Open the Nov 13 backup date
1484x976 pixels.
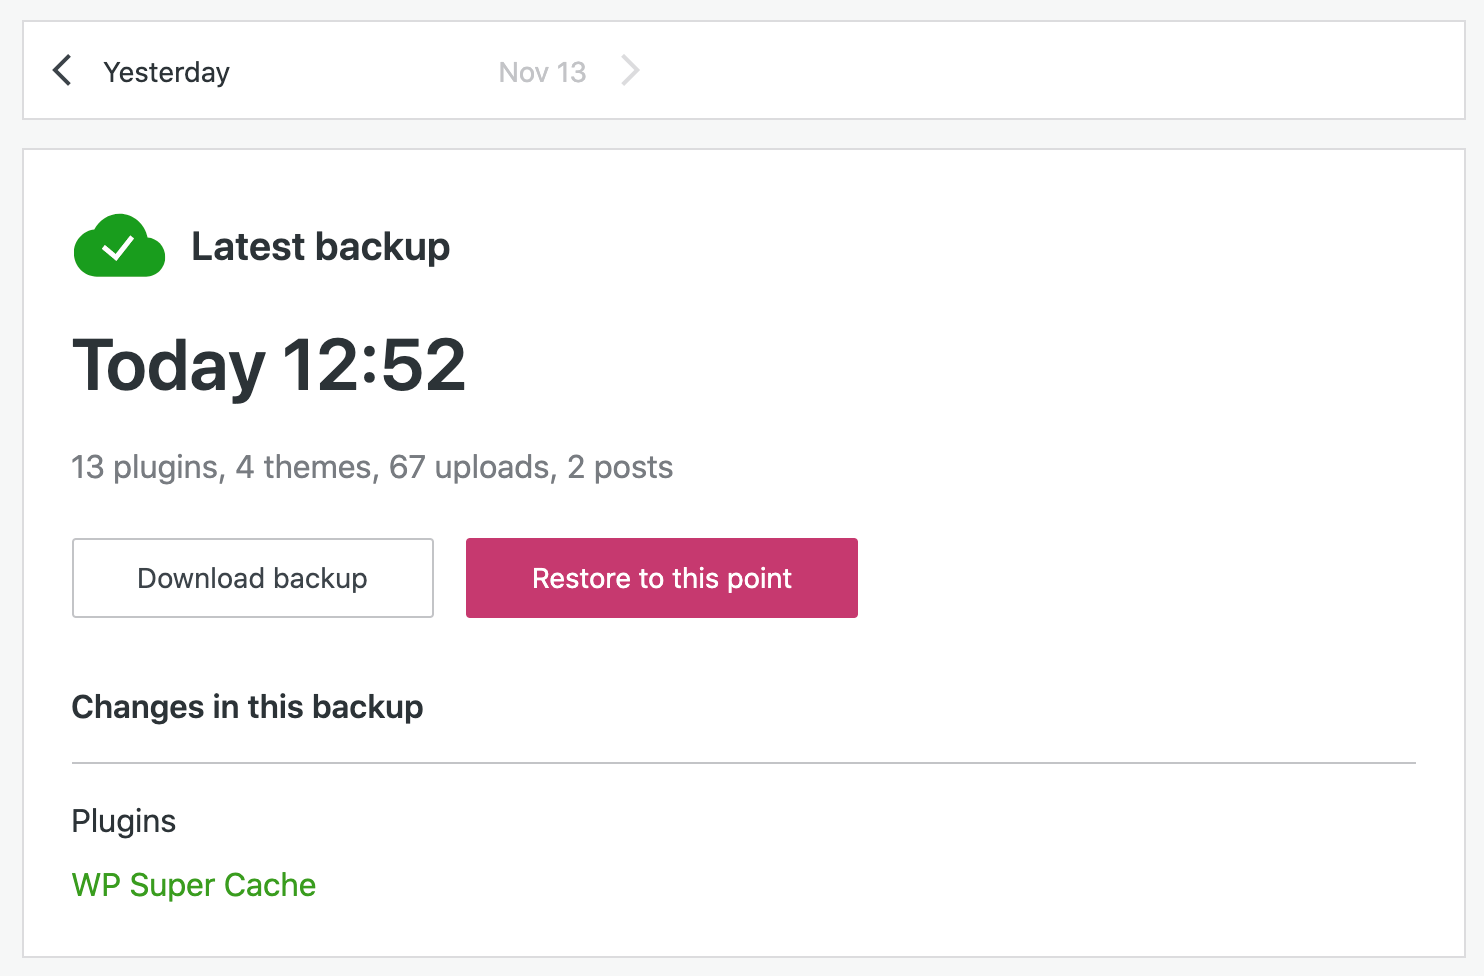pos(542,71)
